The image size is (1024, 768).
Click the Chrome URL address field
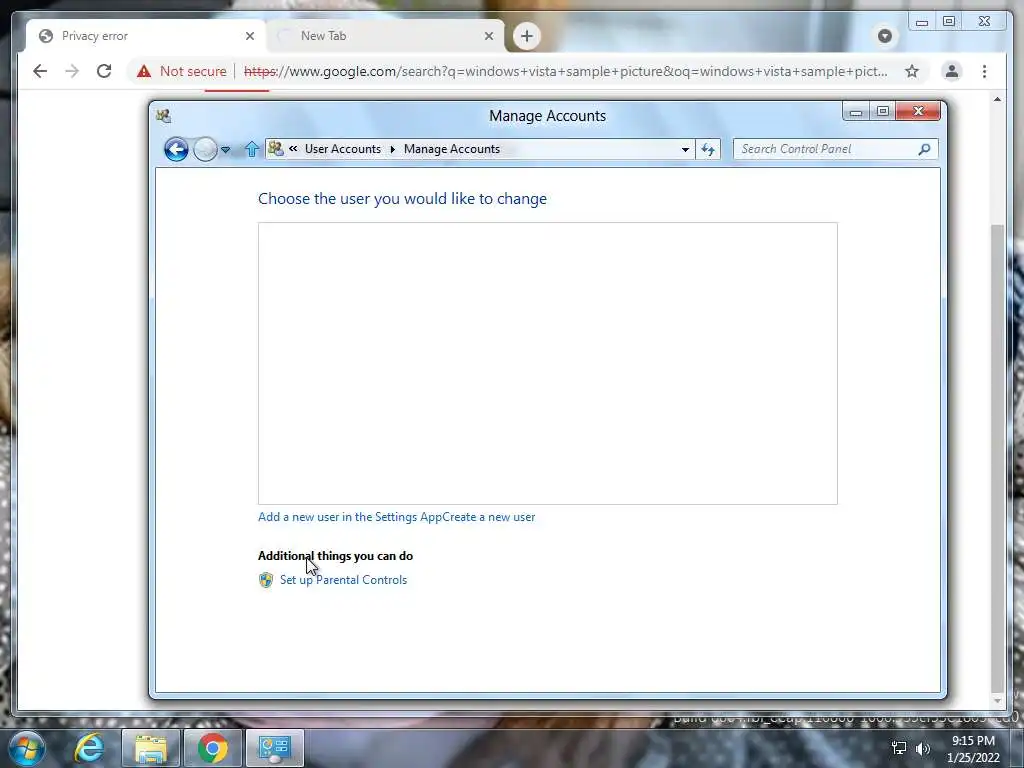tap(566, 71)
